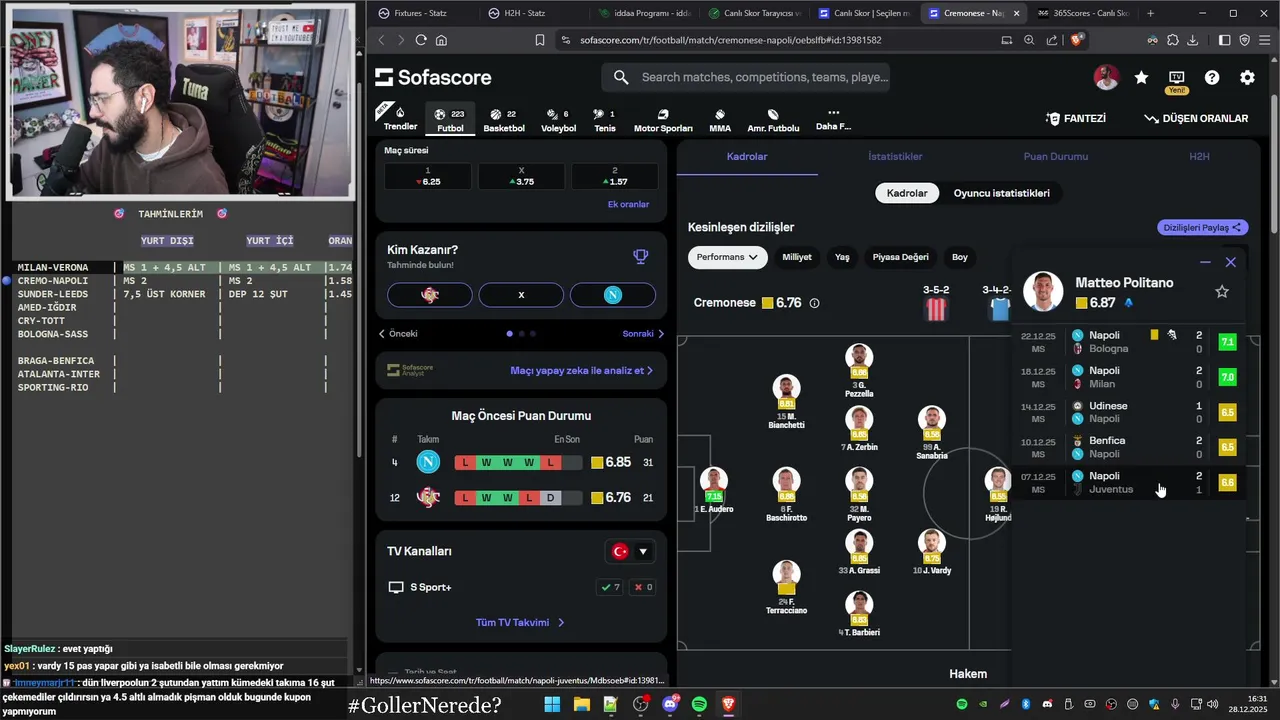The height and width of the screenshot is (720, 1280).
Task: Open the MMA sport section
Action: (719, 119)
